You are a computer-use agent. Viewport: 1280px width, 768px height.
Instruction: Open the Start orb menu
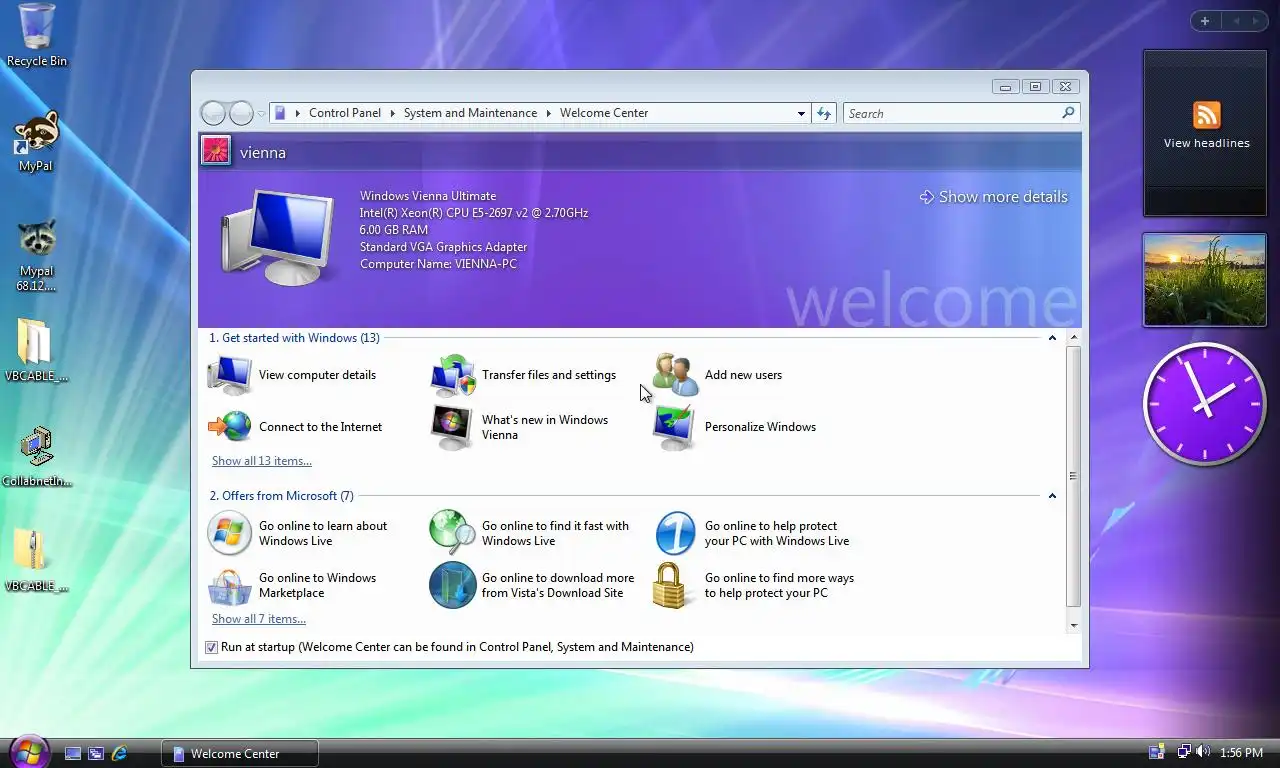pyautogui.click(x=28, y=752)
